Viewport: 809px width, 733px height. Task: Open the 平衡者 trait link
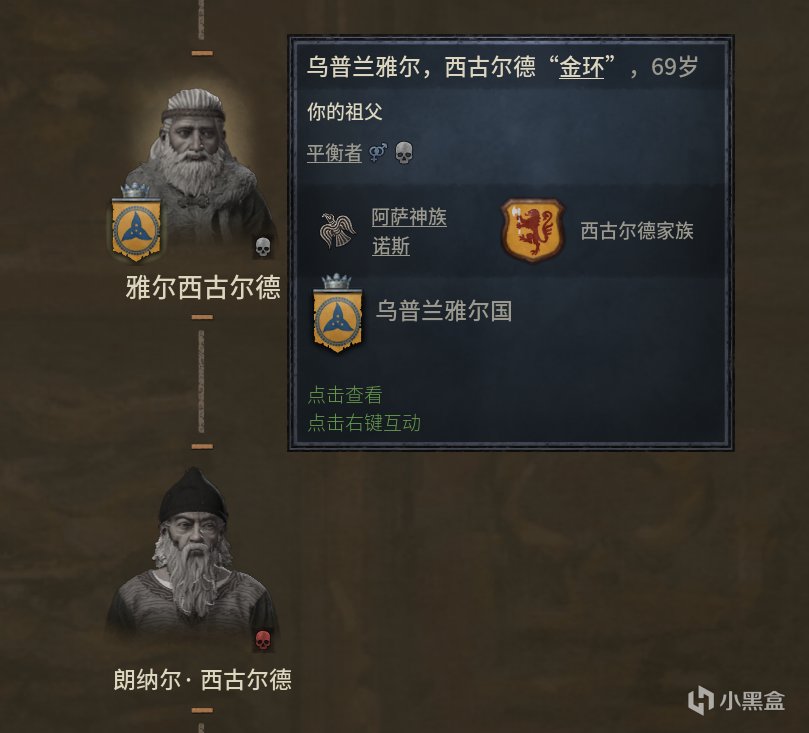pyautogui.click(x=334, y=153)
